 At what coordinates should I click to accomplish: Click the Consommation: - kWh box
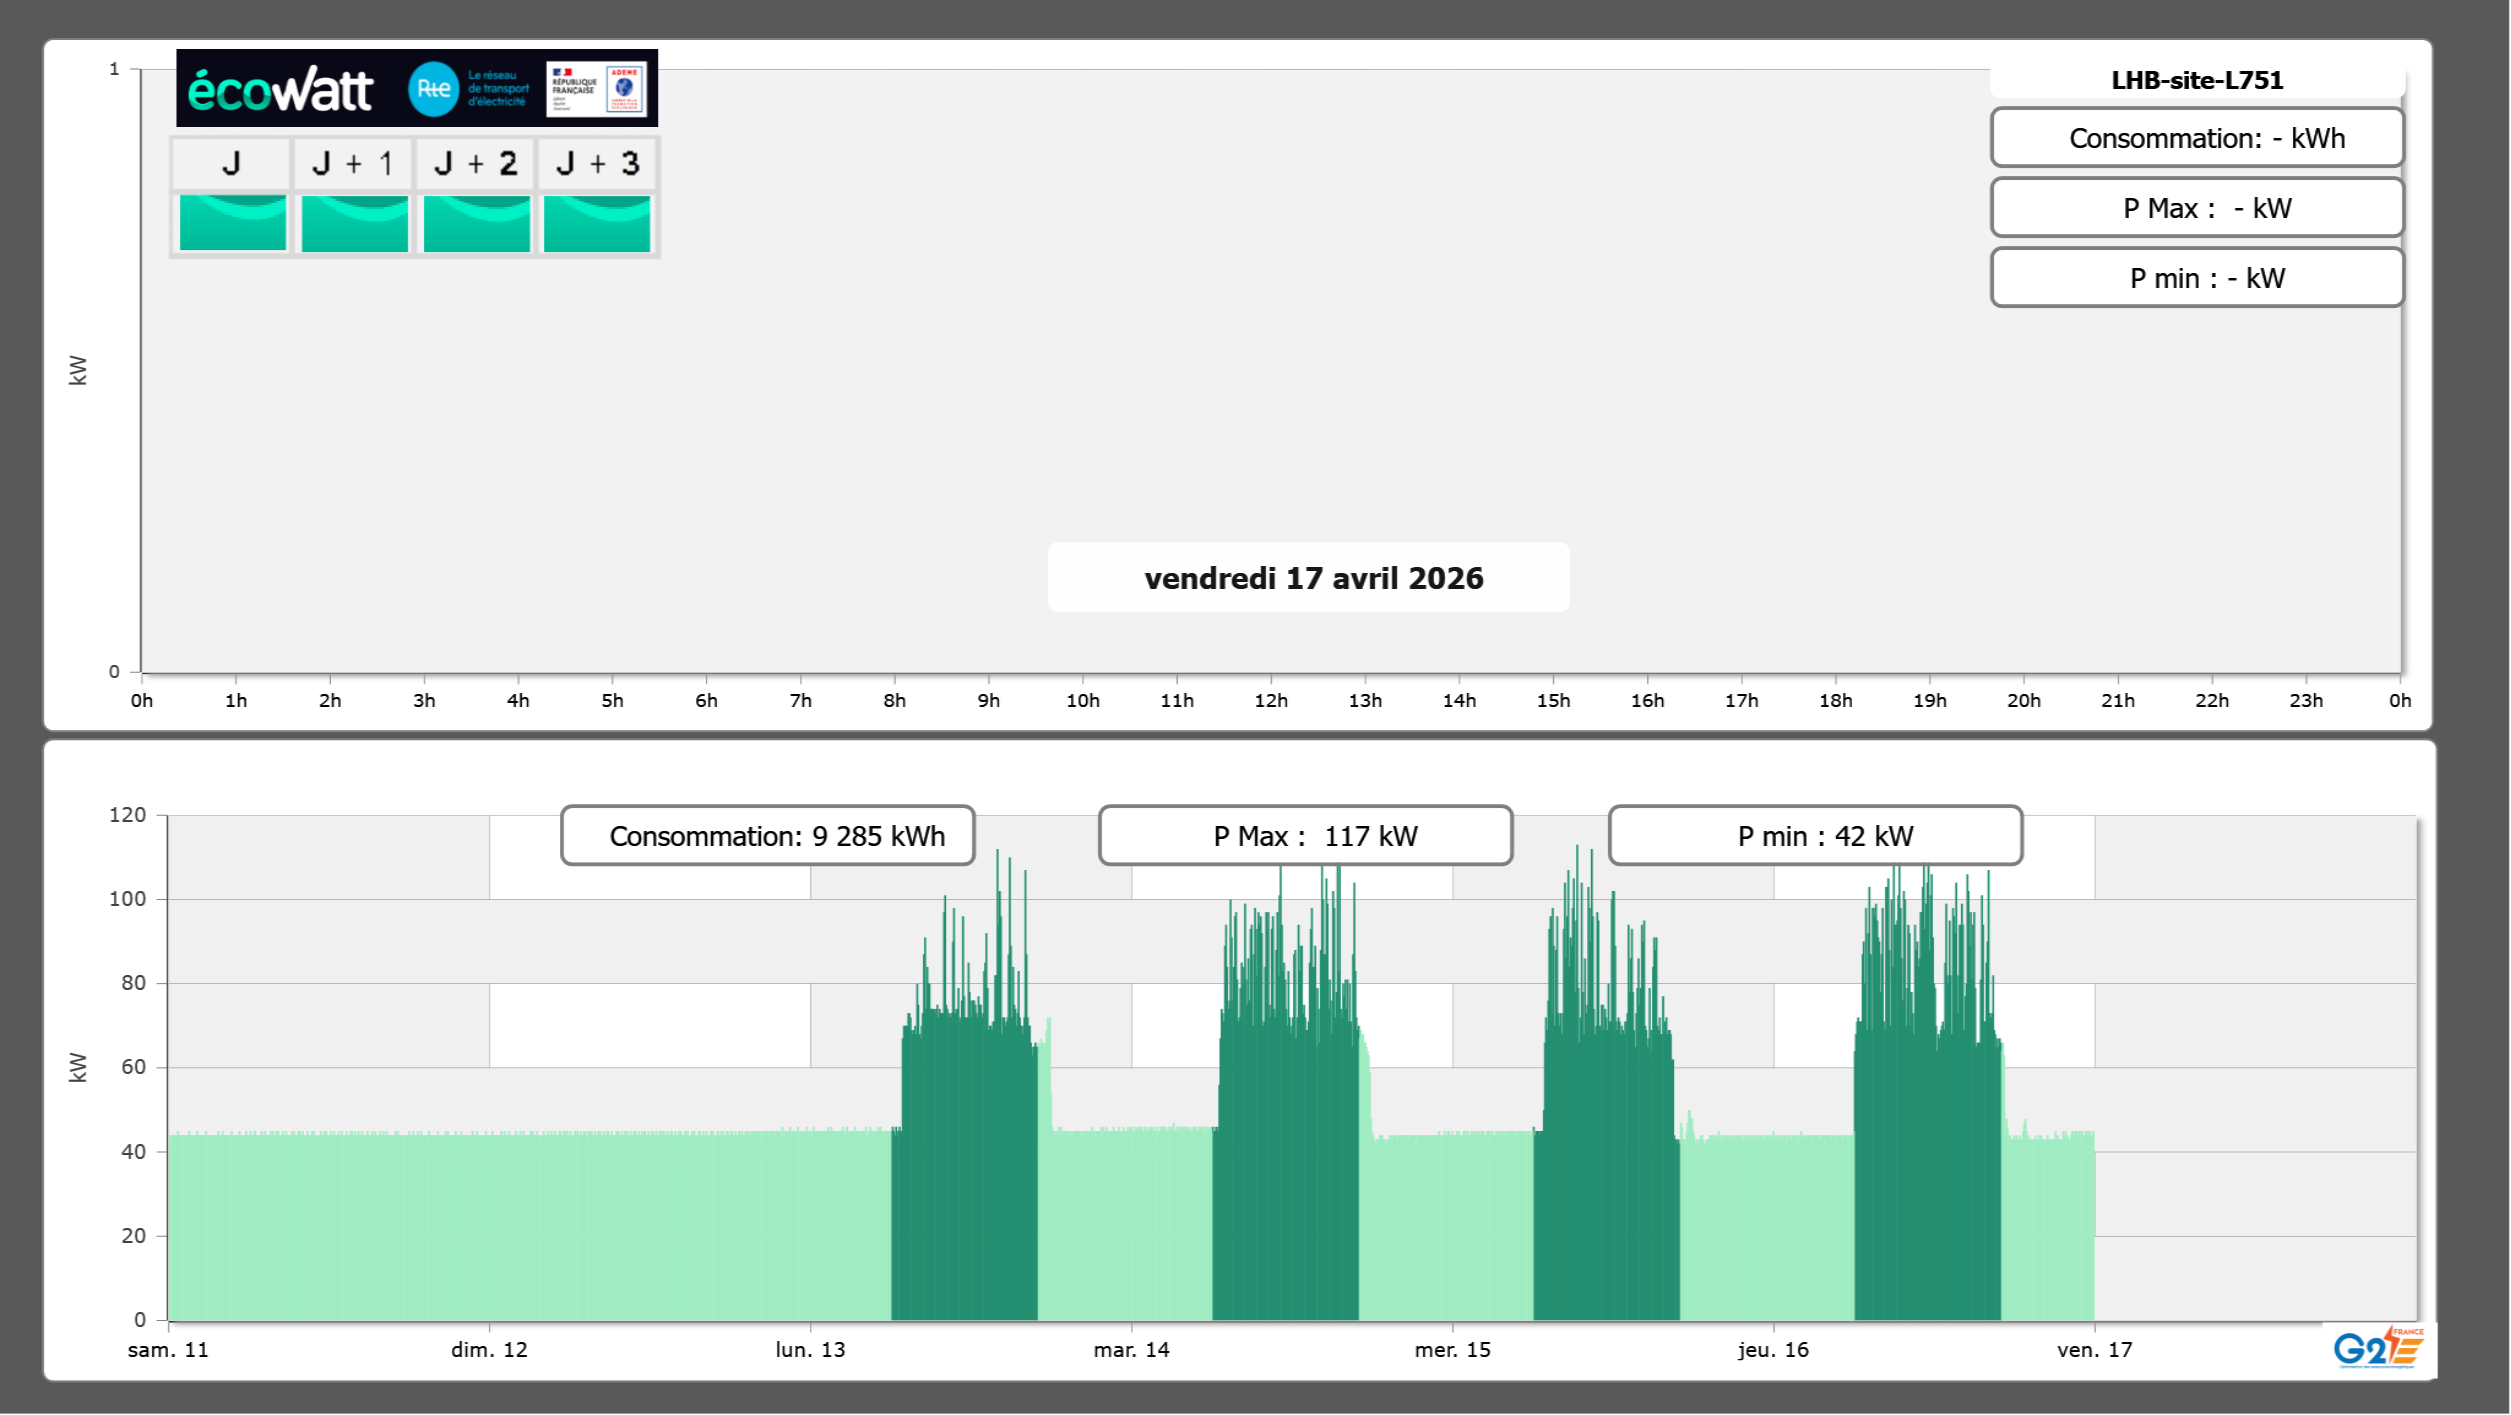2196,138
